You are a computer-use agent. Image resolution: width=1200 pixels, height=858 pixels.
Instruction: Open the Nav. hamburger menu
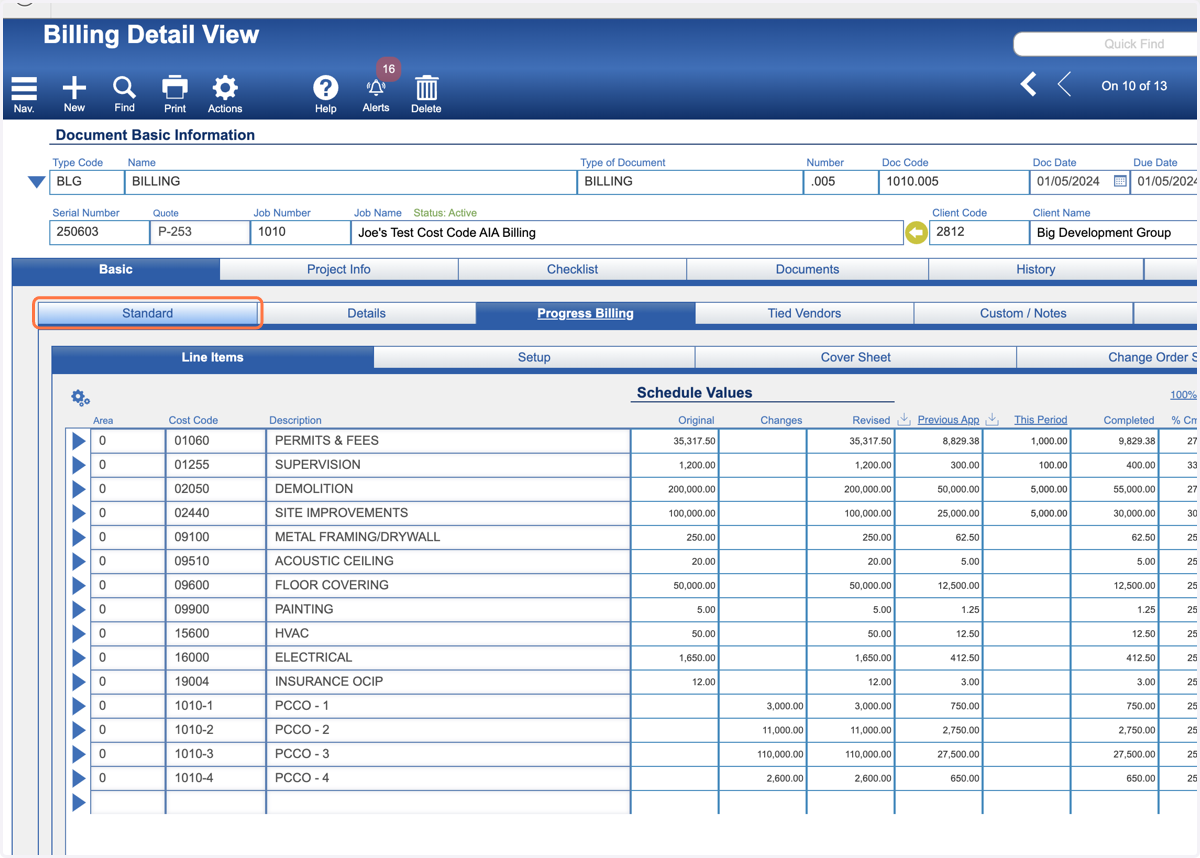click(x=24, y=94)
